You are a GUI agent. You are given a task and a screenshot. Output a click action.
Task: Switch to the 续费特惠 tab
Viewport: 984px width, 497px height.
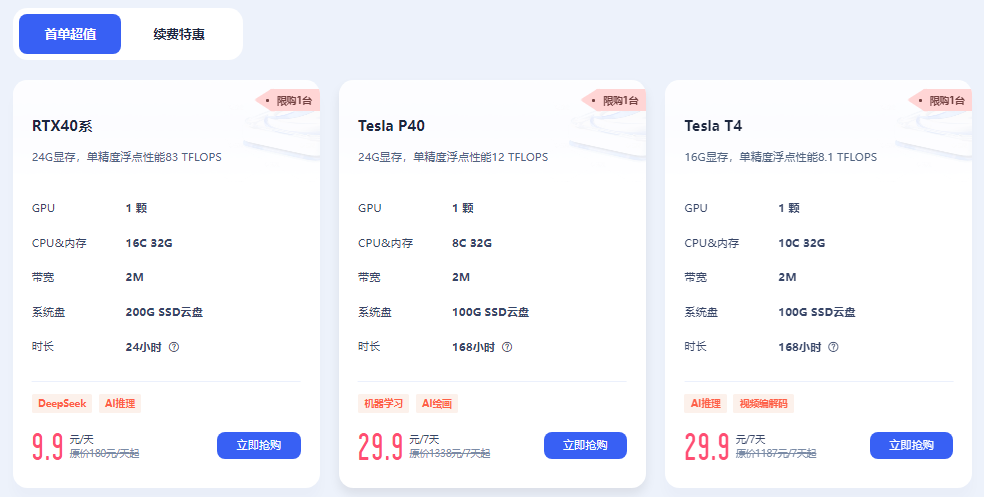coord(179,34)
